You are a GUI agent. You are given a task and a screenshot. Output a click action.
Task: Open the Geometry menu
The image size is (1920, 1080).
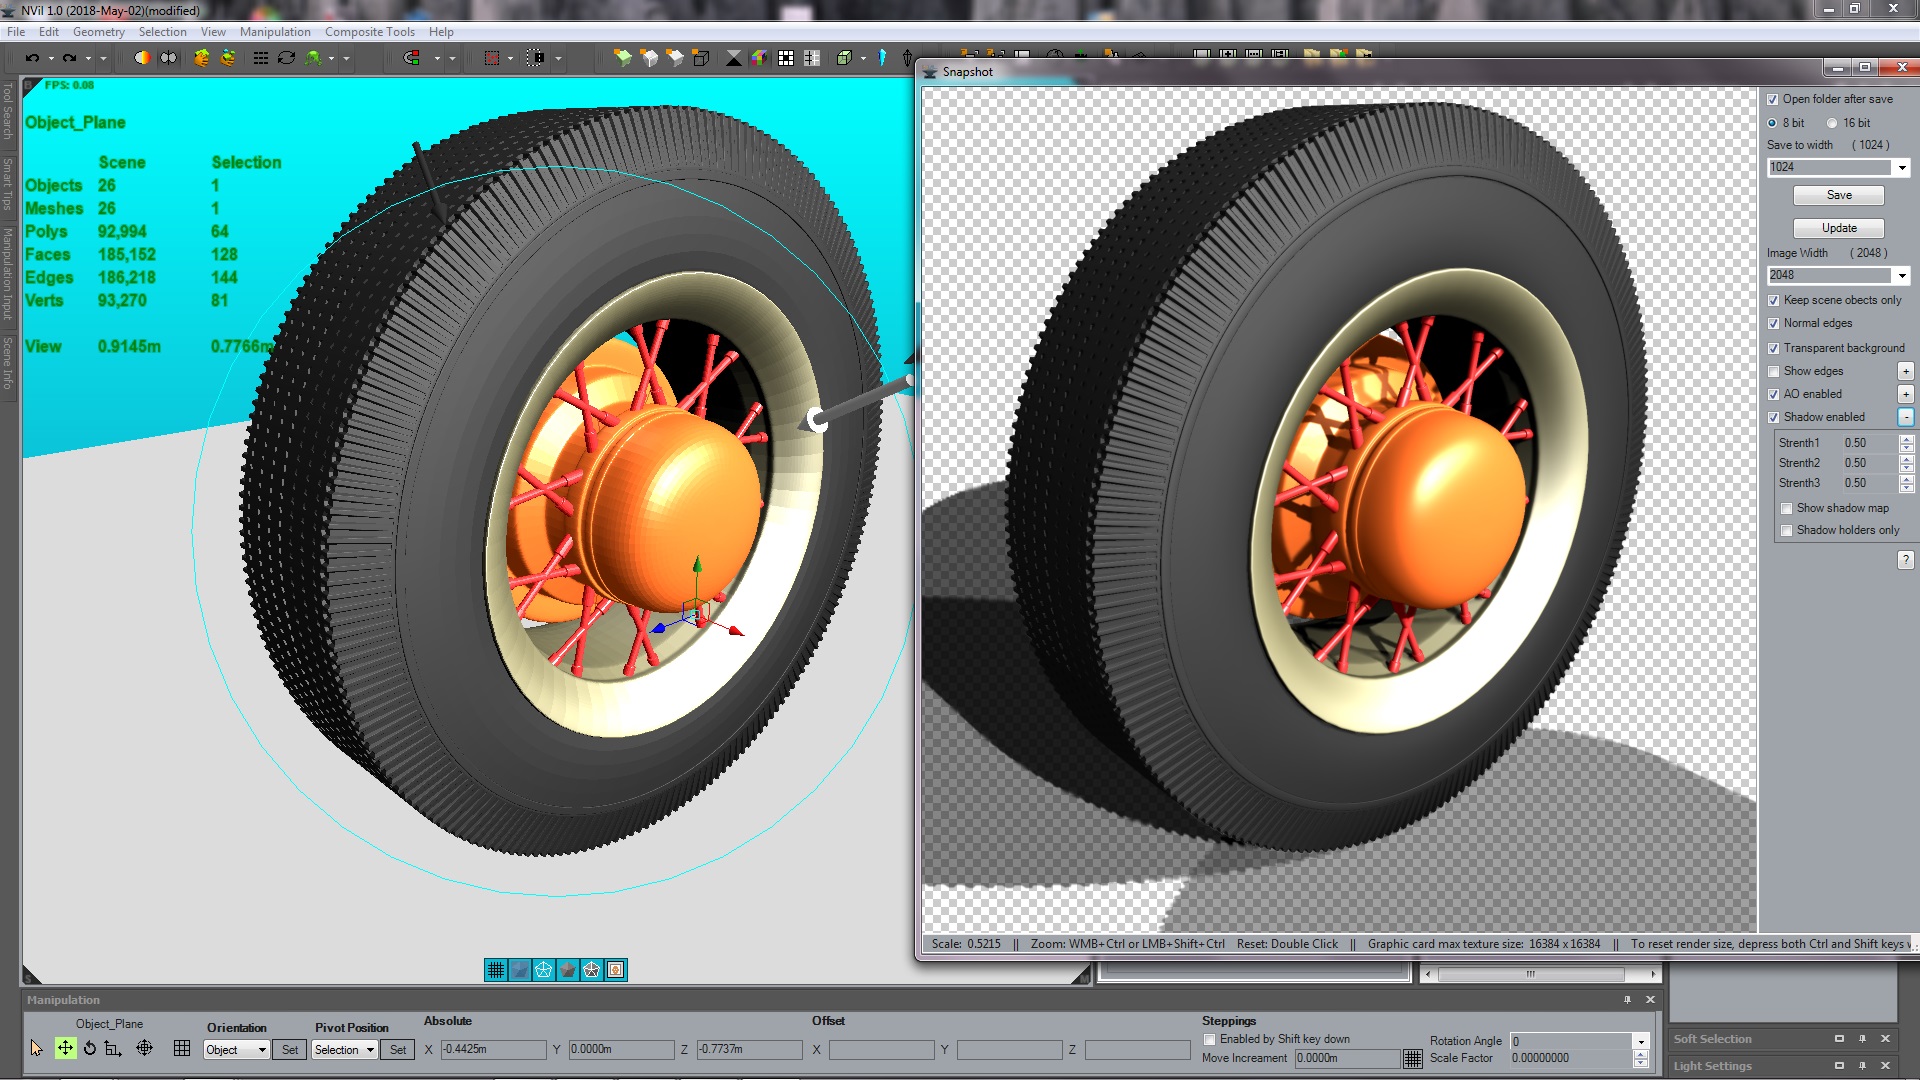tap(98, 31)
